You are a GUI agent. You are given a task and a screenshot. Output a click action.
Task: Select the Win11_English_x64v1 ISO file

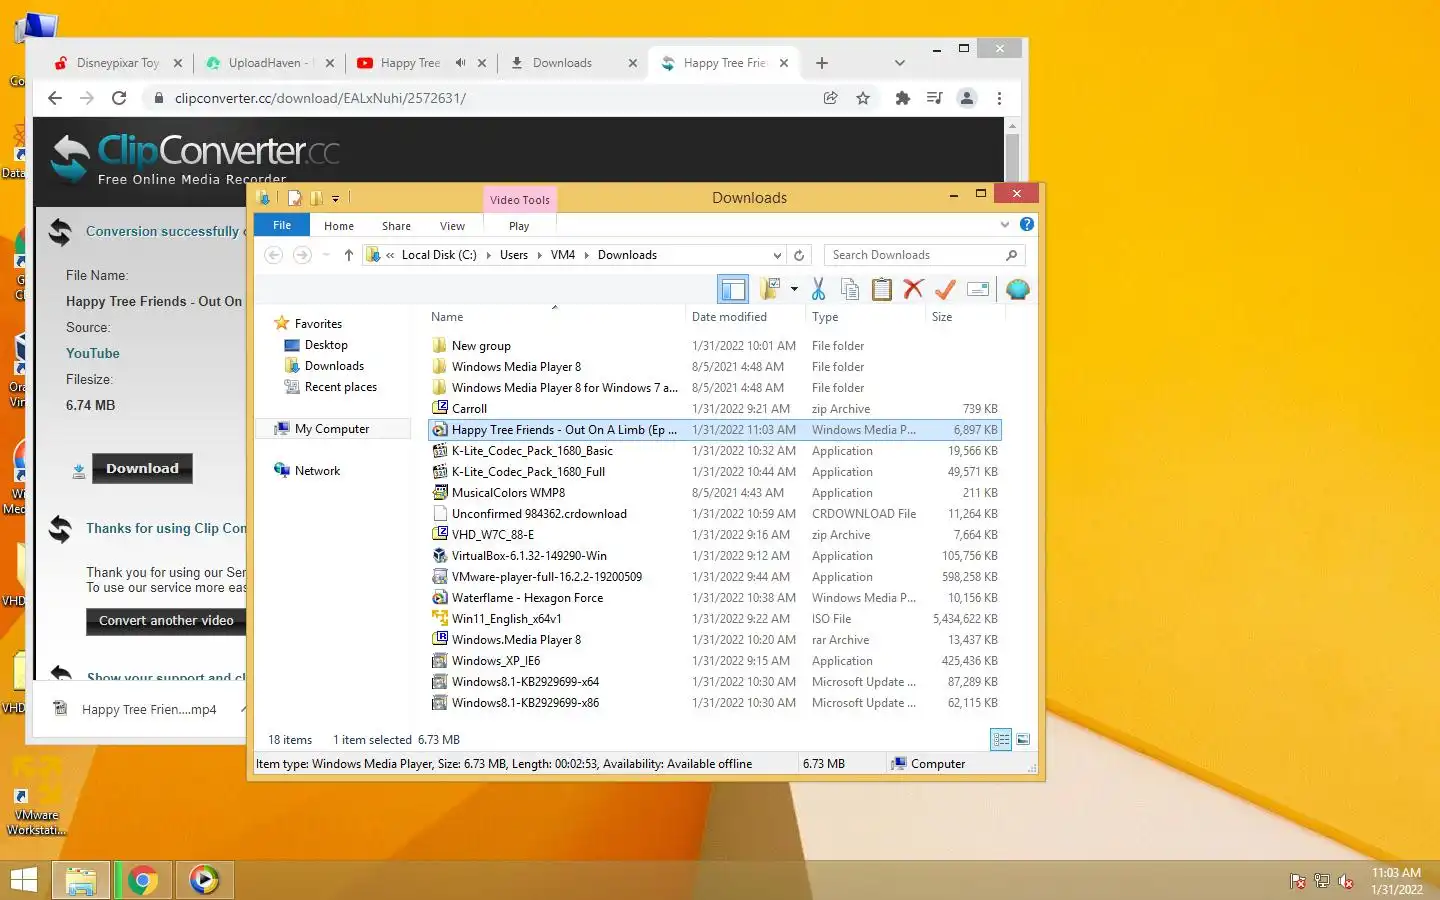(715, 619)
